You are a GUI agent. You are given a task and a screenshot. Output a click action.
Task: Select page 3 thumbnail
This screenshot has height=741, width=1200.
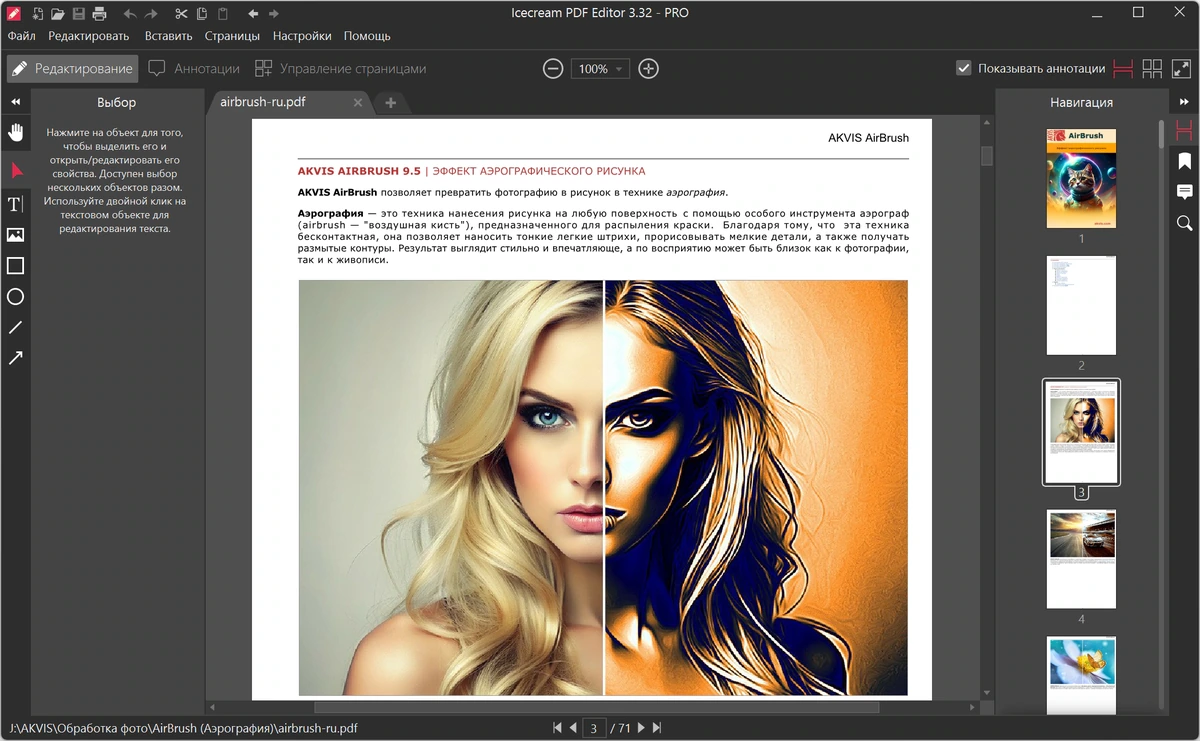click(x=1081, y=432)
